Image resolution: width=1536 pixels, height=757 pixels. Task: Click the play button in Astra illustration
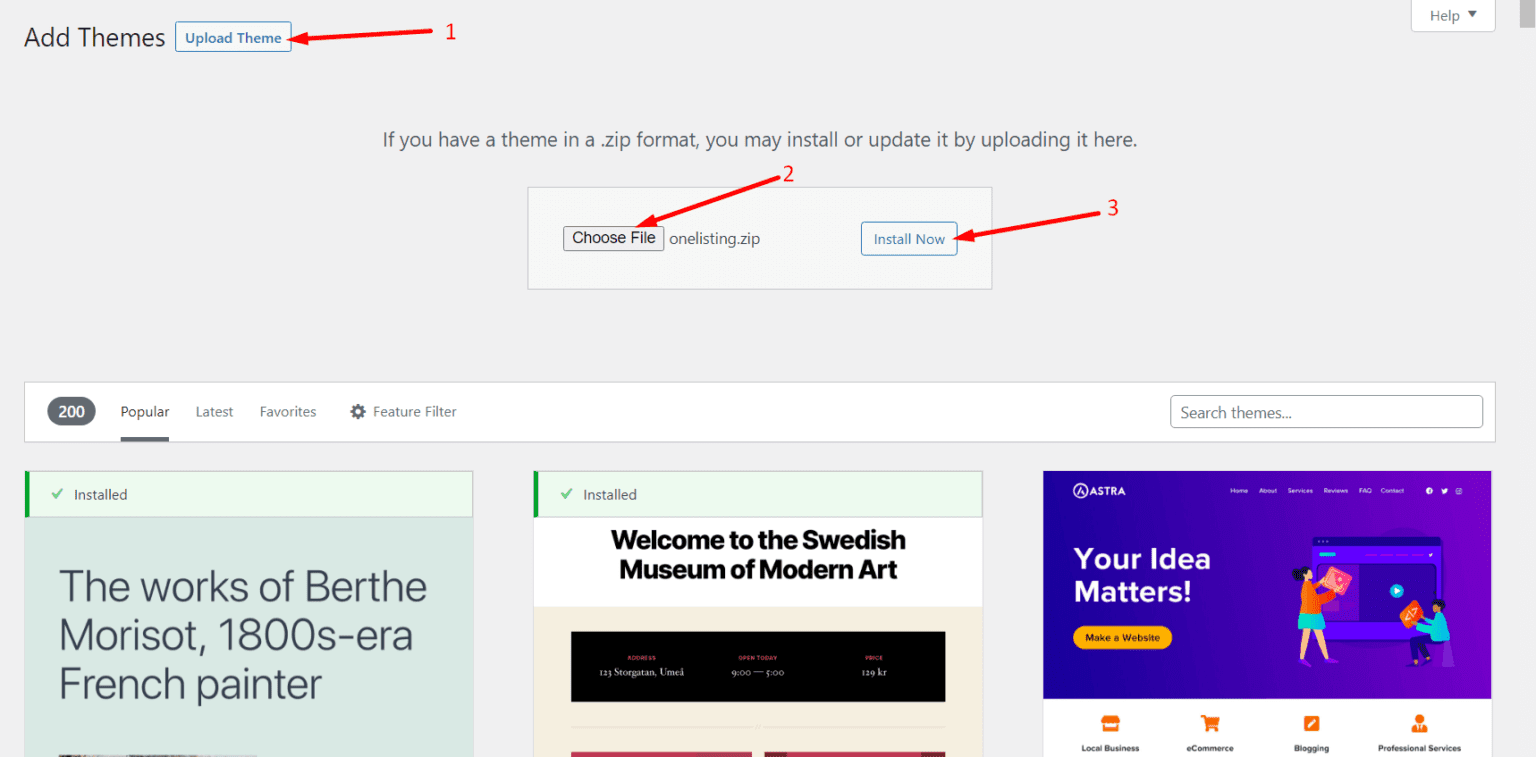pyautogui.click(x=1396, y=591)
